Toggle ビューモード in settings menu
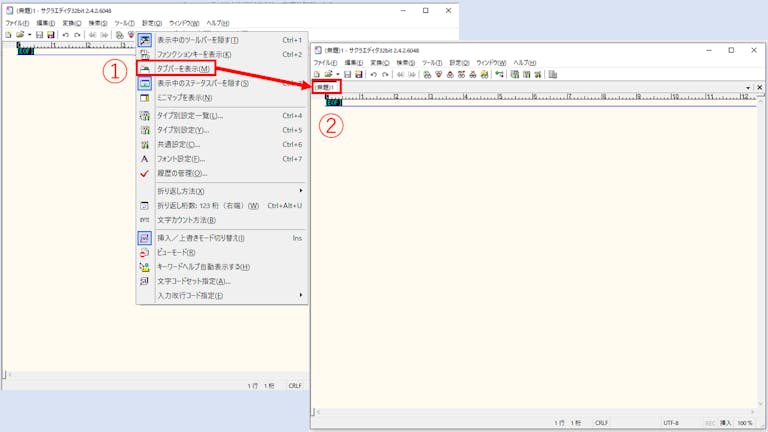768x432 pixels. (222, 252)
